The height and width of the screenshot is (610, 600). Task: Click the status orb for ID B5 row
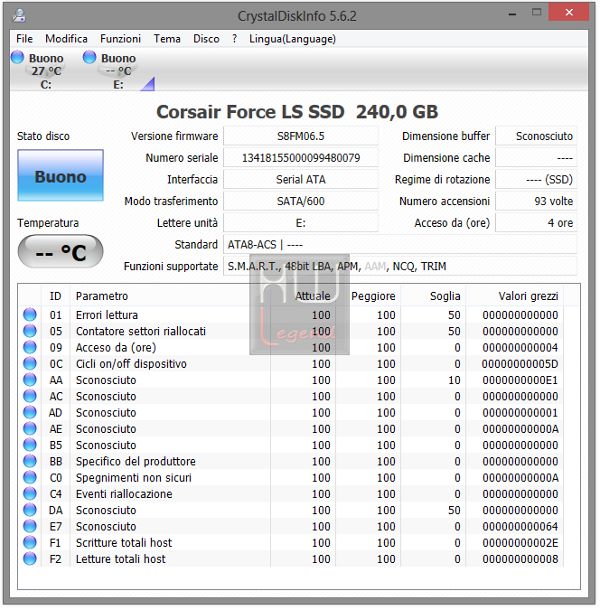(30, 445)
